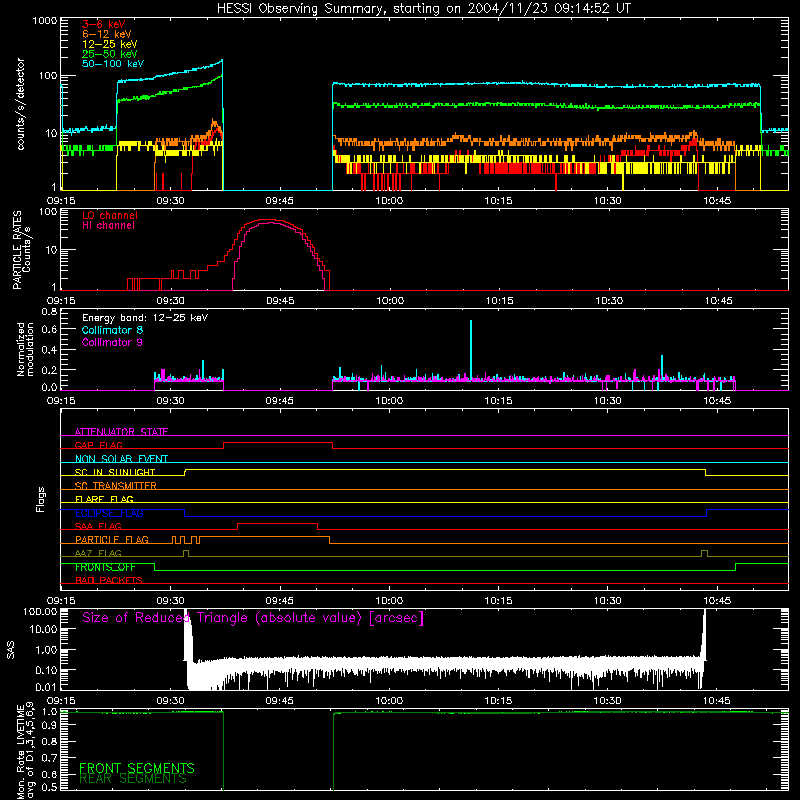Click the FRONT SEGMENTS legend label
This screenshot has width=800, height=800.
(137, 768)
